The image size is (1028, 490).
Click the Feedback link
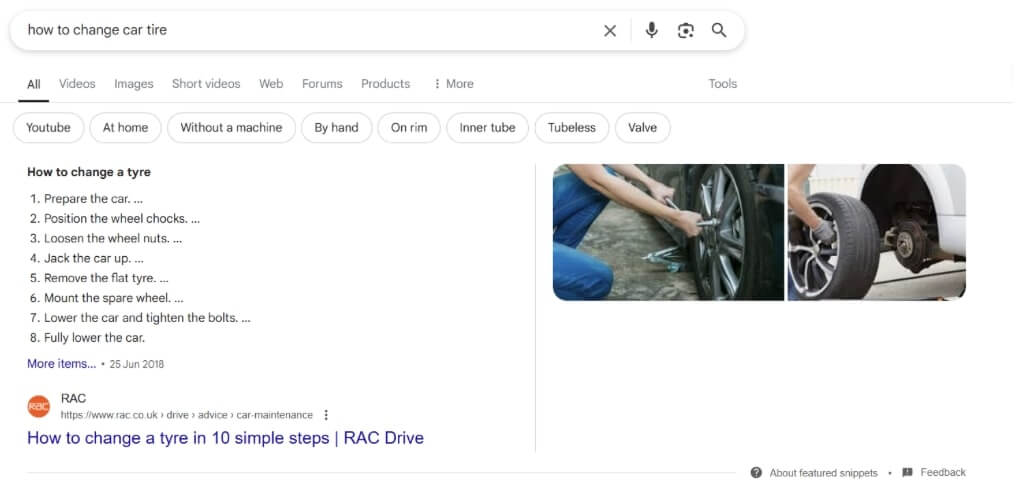(x=943, y=472)
